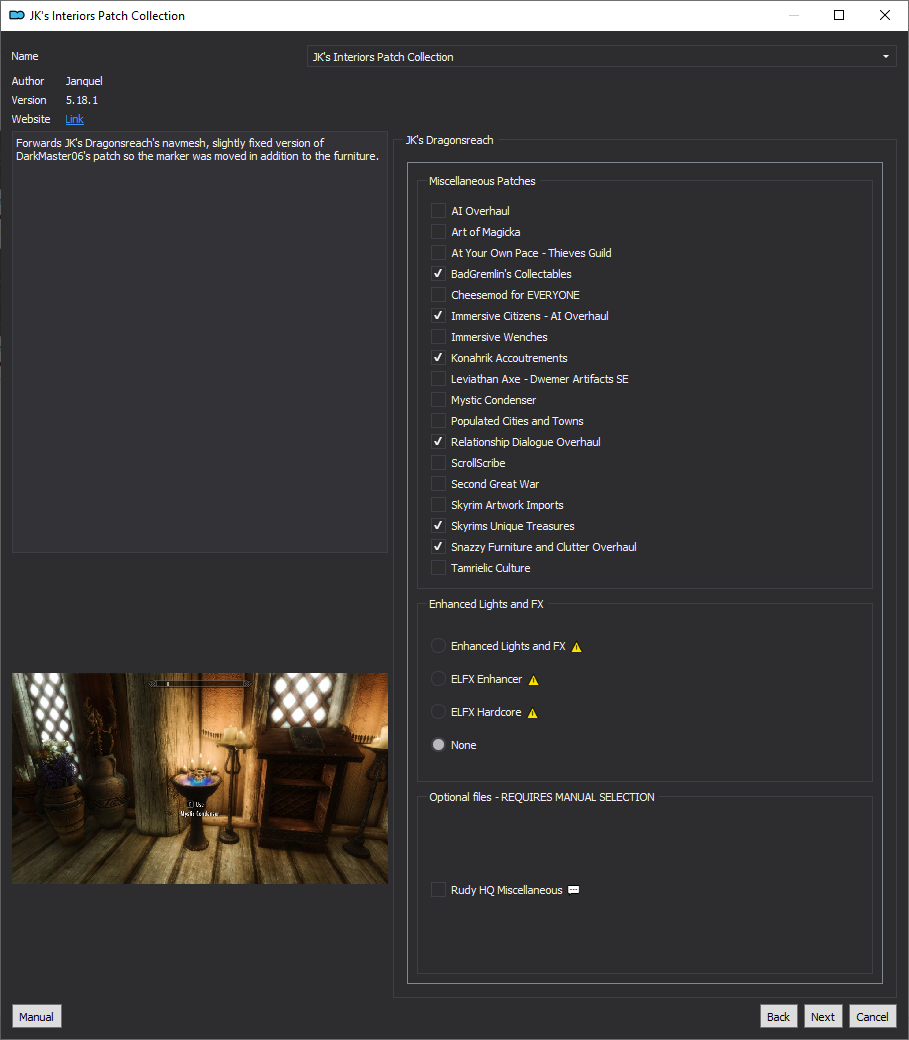909x1040 pixels.
Task: Click the Mystic Condenser preview screenshot
Action: point(200,779)
